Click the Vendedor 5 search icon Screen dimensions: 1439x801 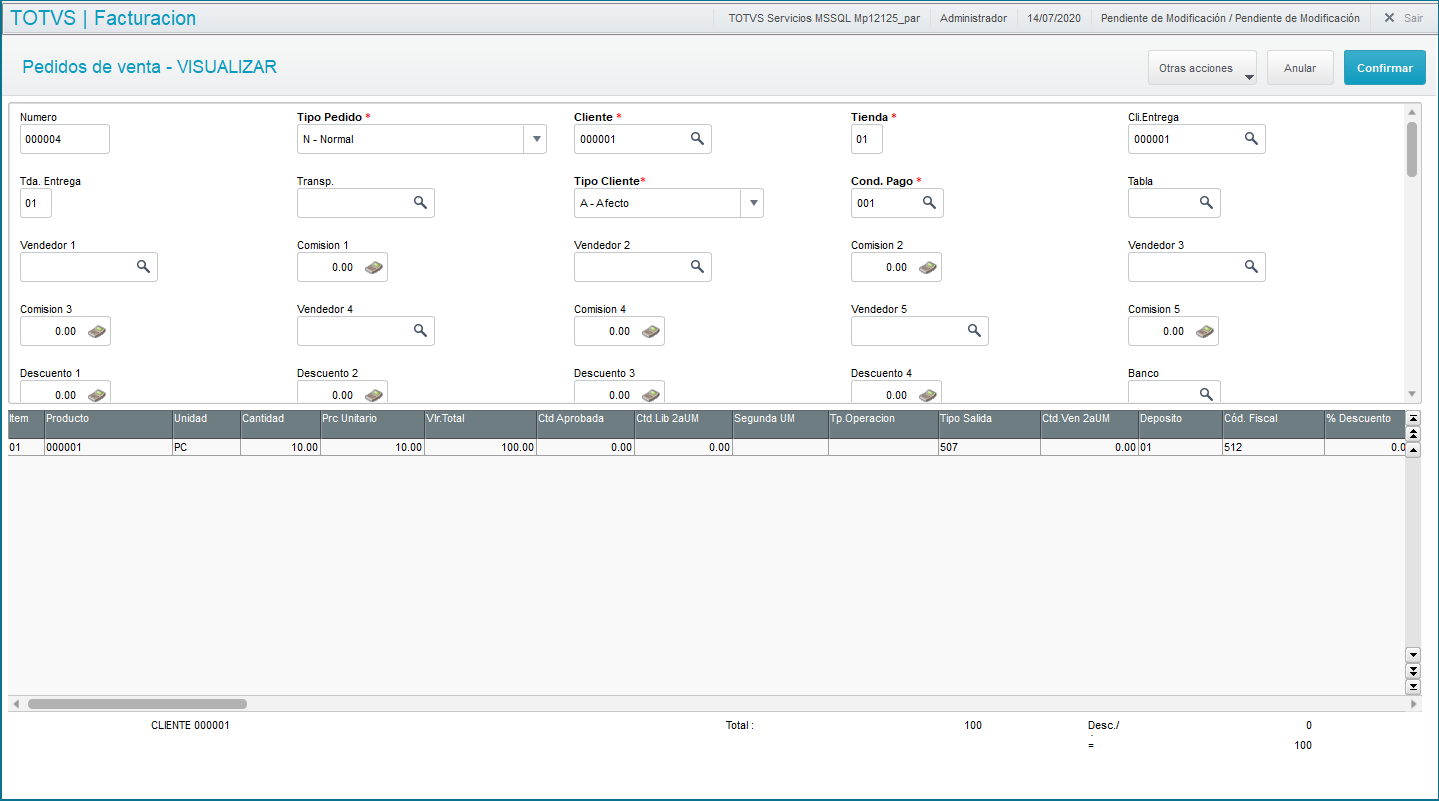[x=974, y=331]
